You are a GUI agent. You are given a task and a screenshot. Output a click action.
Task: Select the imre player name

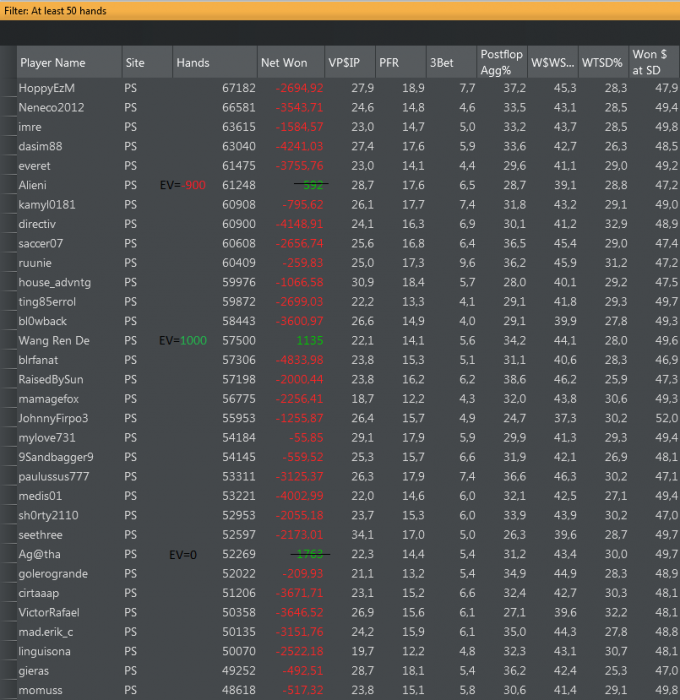30,127
